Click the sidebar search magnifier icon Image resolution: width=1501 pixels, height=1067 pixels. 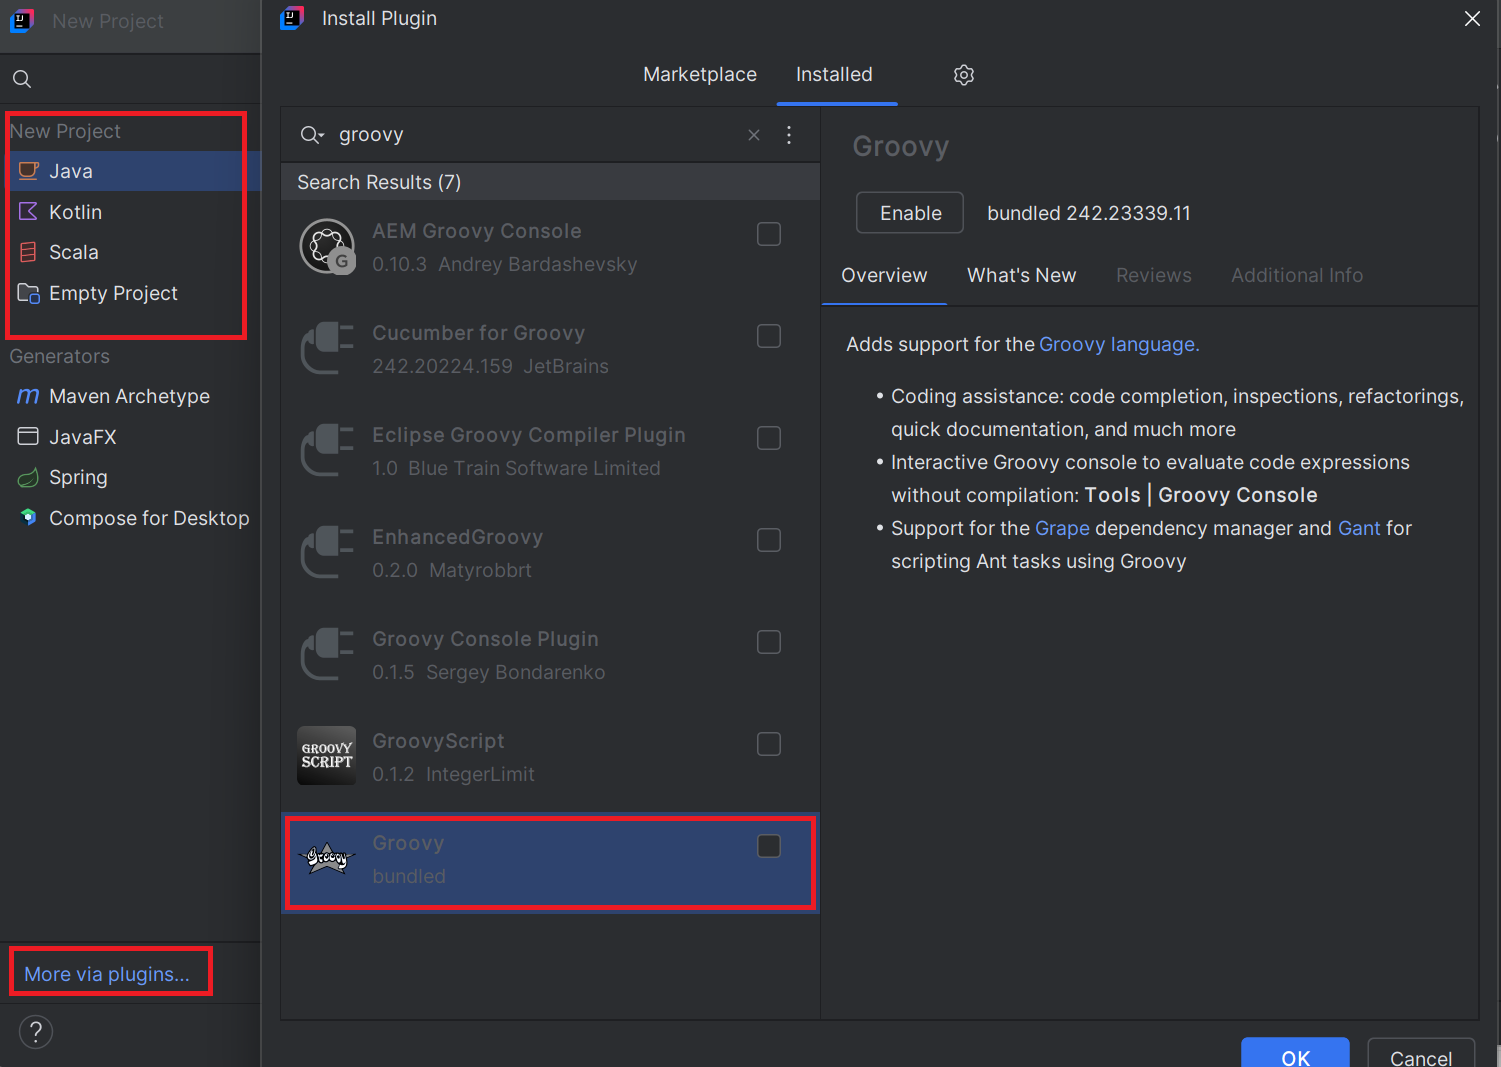point(22,79)
